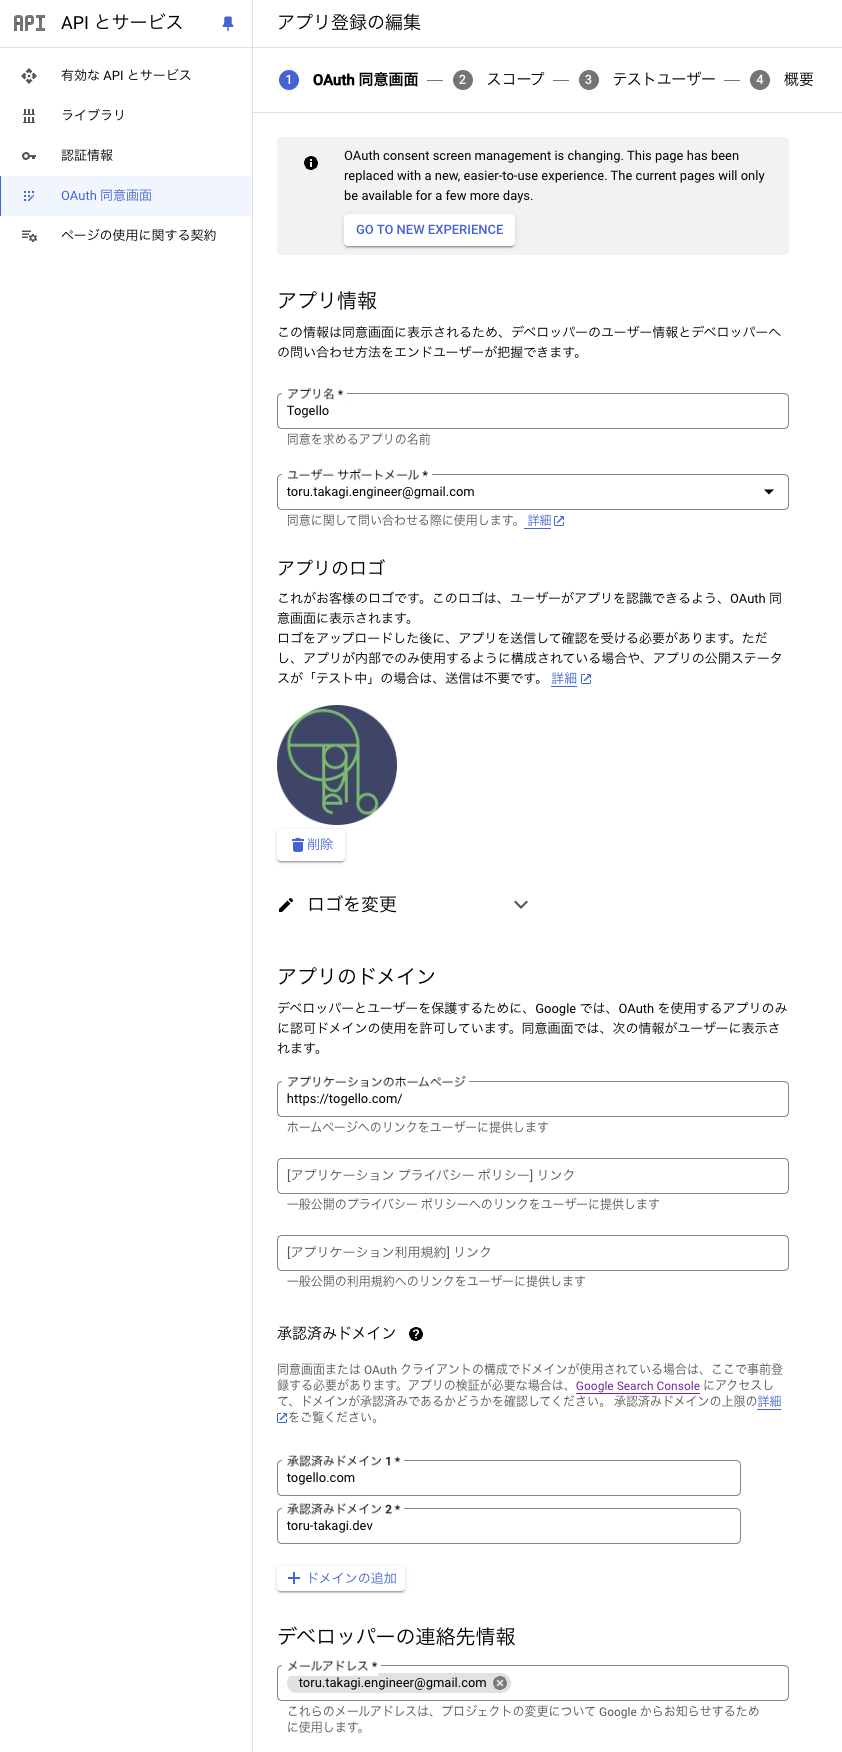
Task: Open 有効な API とサービス in sidebar
Action: pyautogui.click(x=126, y=75)
